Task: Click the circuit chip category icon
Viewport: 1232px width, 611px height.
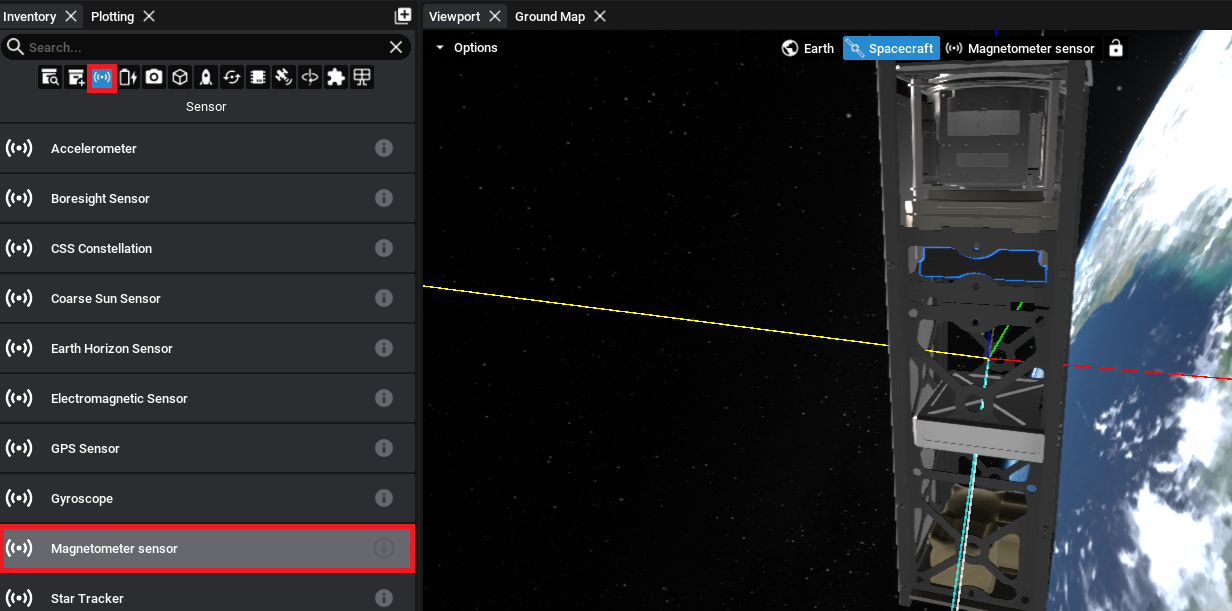Action: 258,77
